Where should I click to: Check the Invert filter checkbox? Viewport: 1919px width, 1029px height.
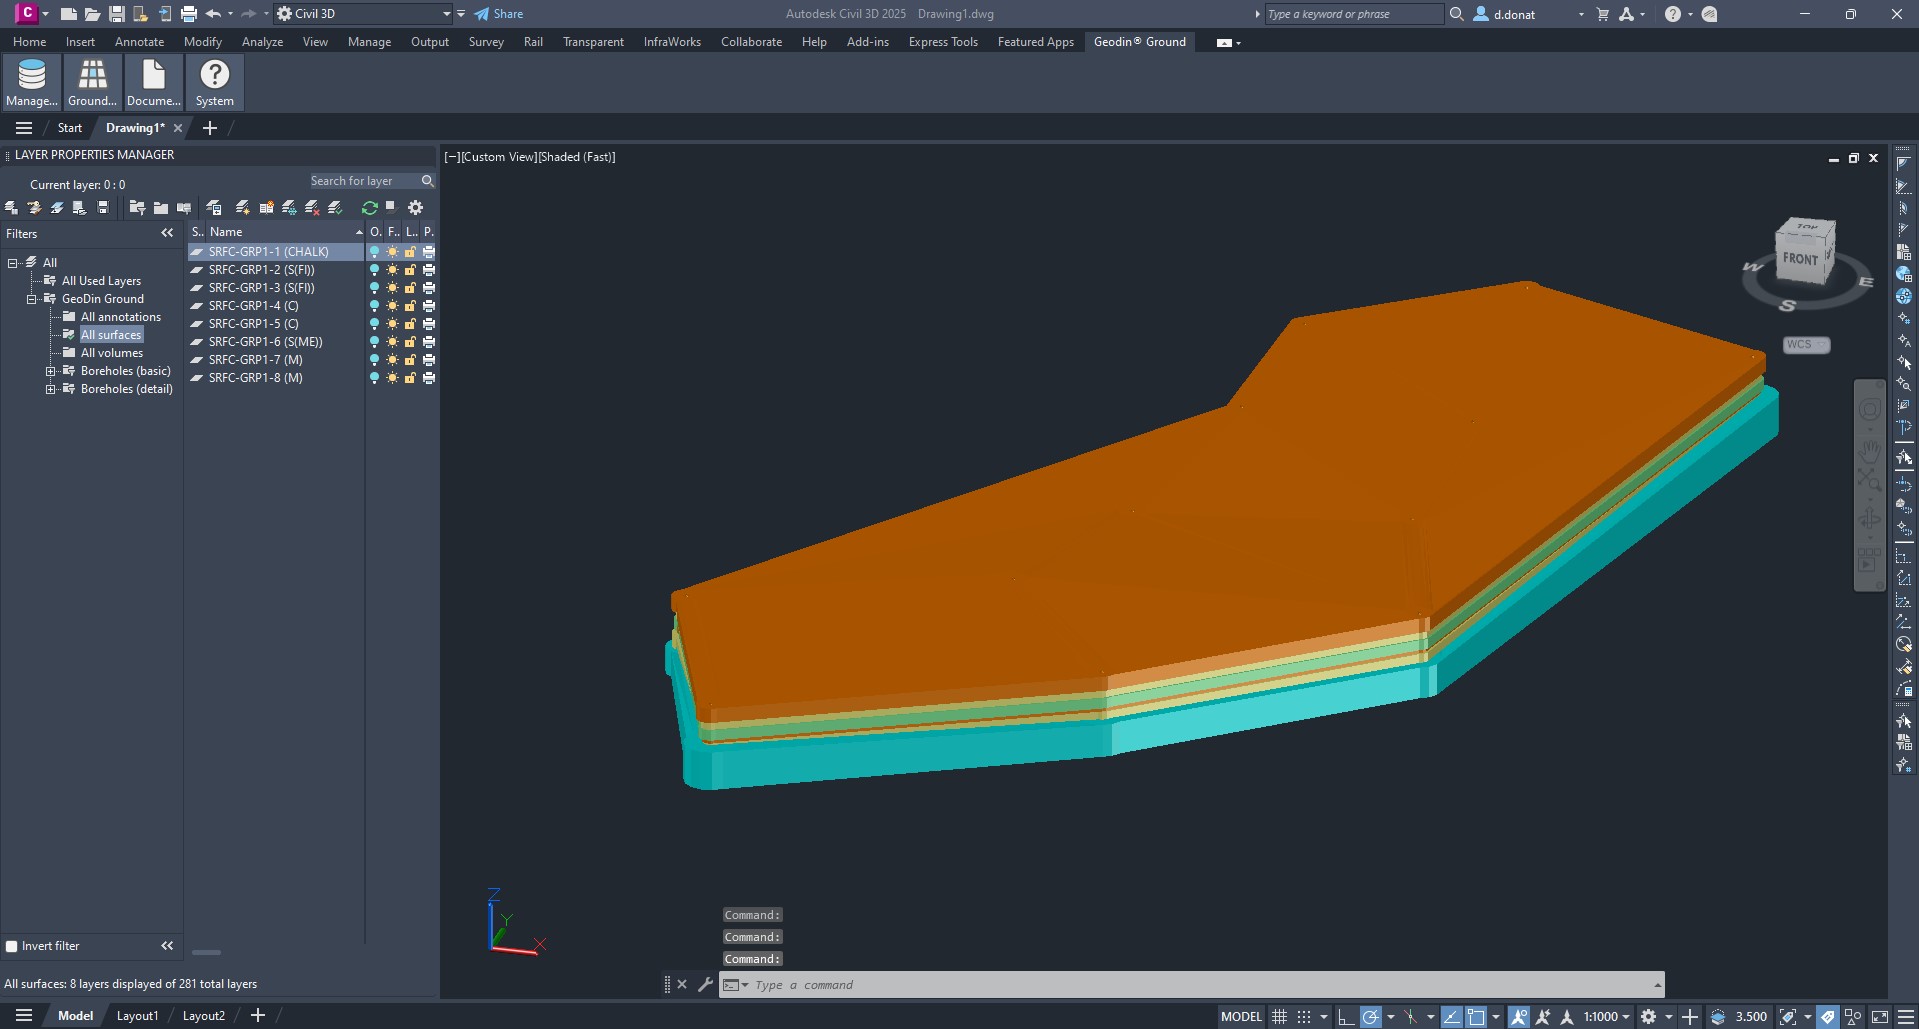[12, 946]
